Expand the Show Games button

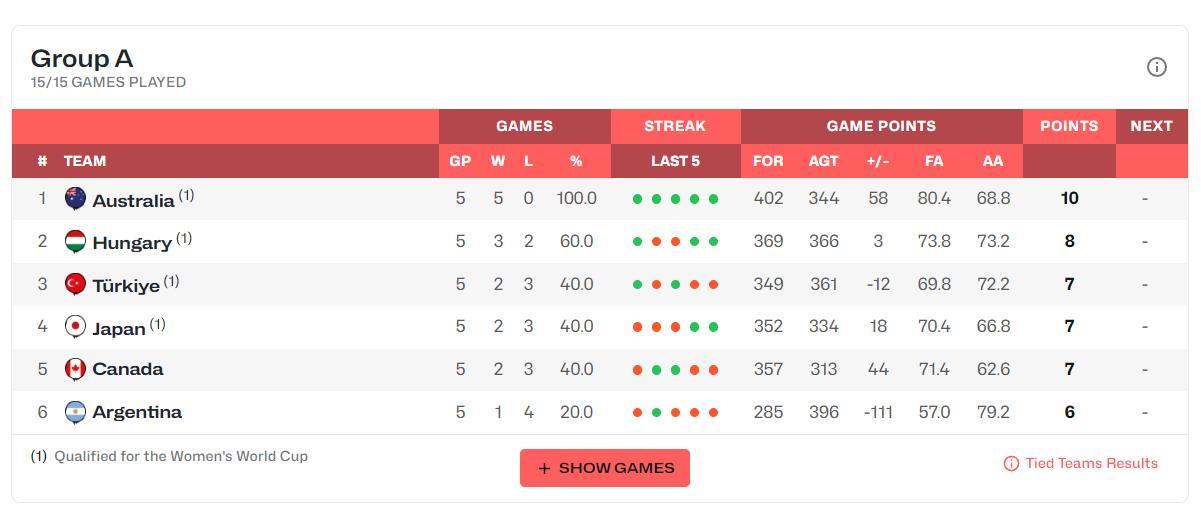pyautogui.click(x=605, y=468)
